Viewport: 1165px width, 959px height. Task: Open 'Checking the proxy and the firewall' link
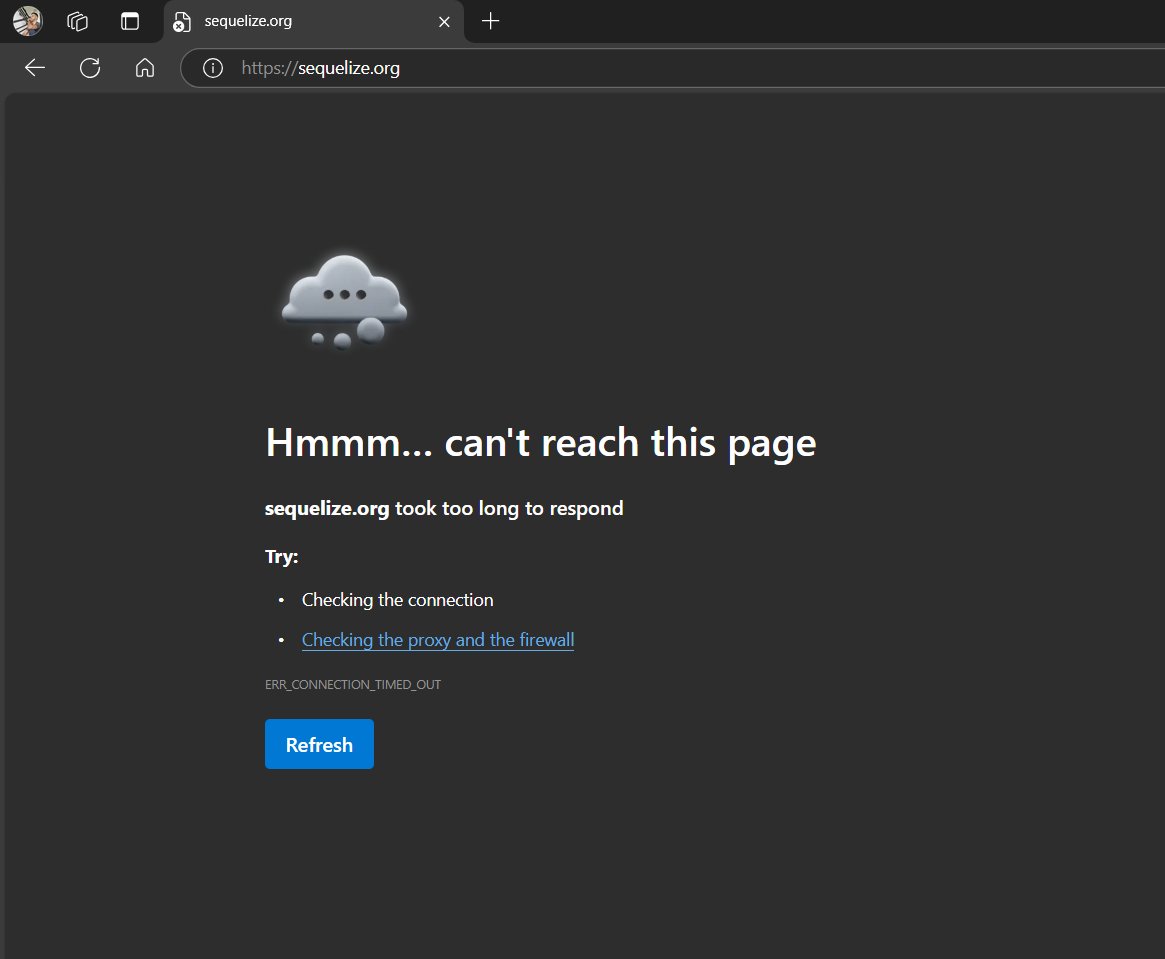point(438,640)
